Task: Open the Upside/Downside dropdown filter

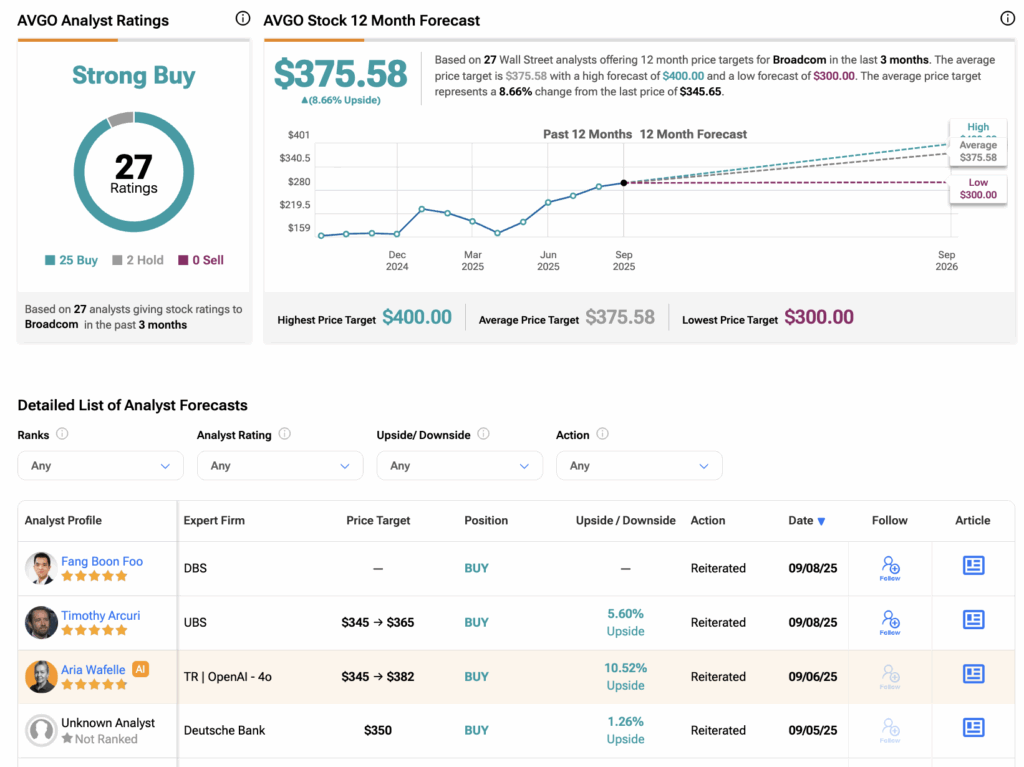Action: [459, 466]
